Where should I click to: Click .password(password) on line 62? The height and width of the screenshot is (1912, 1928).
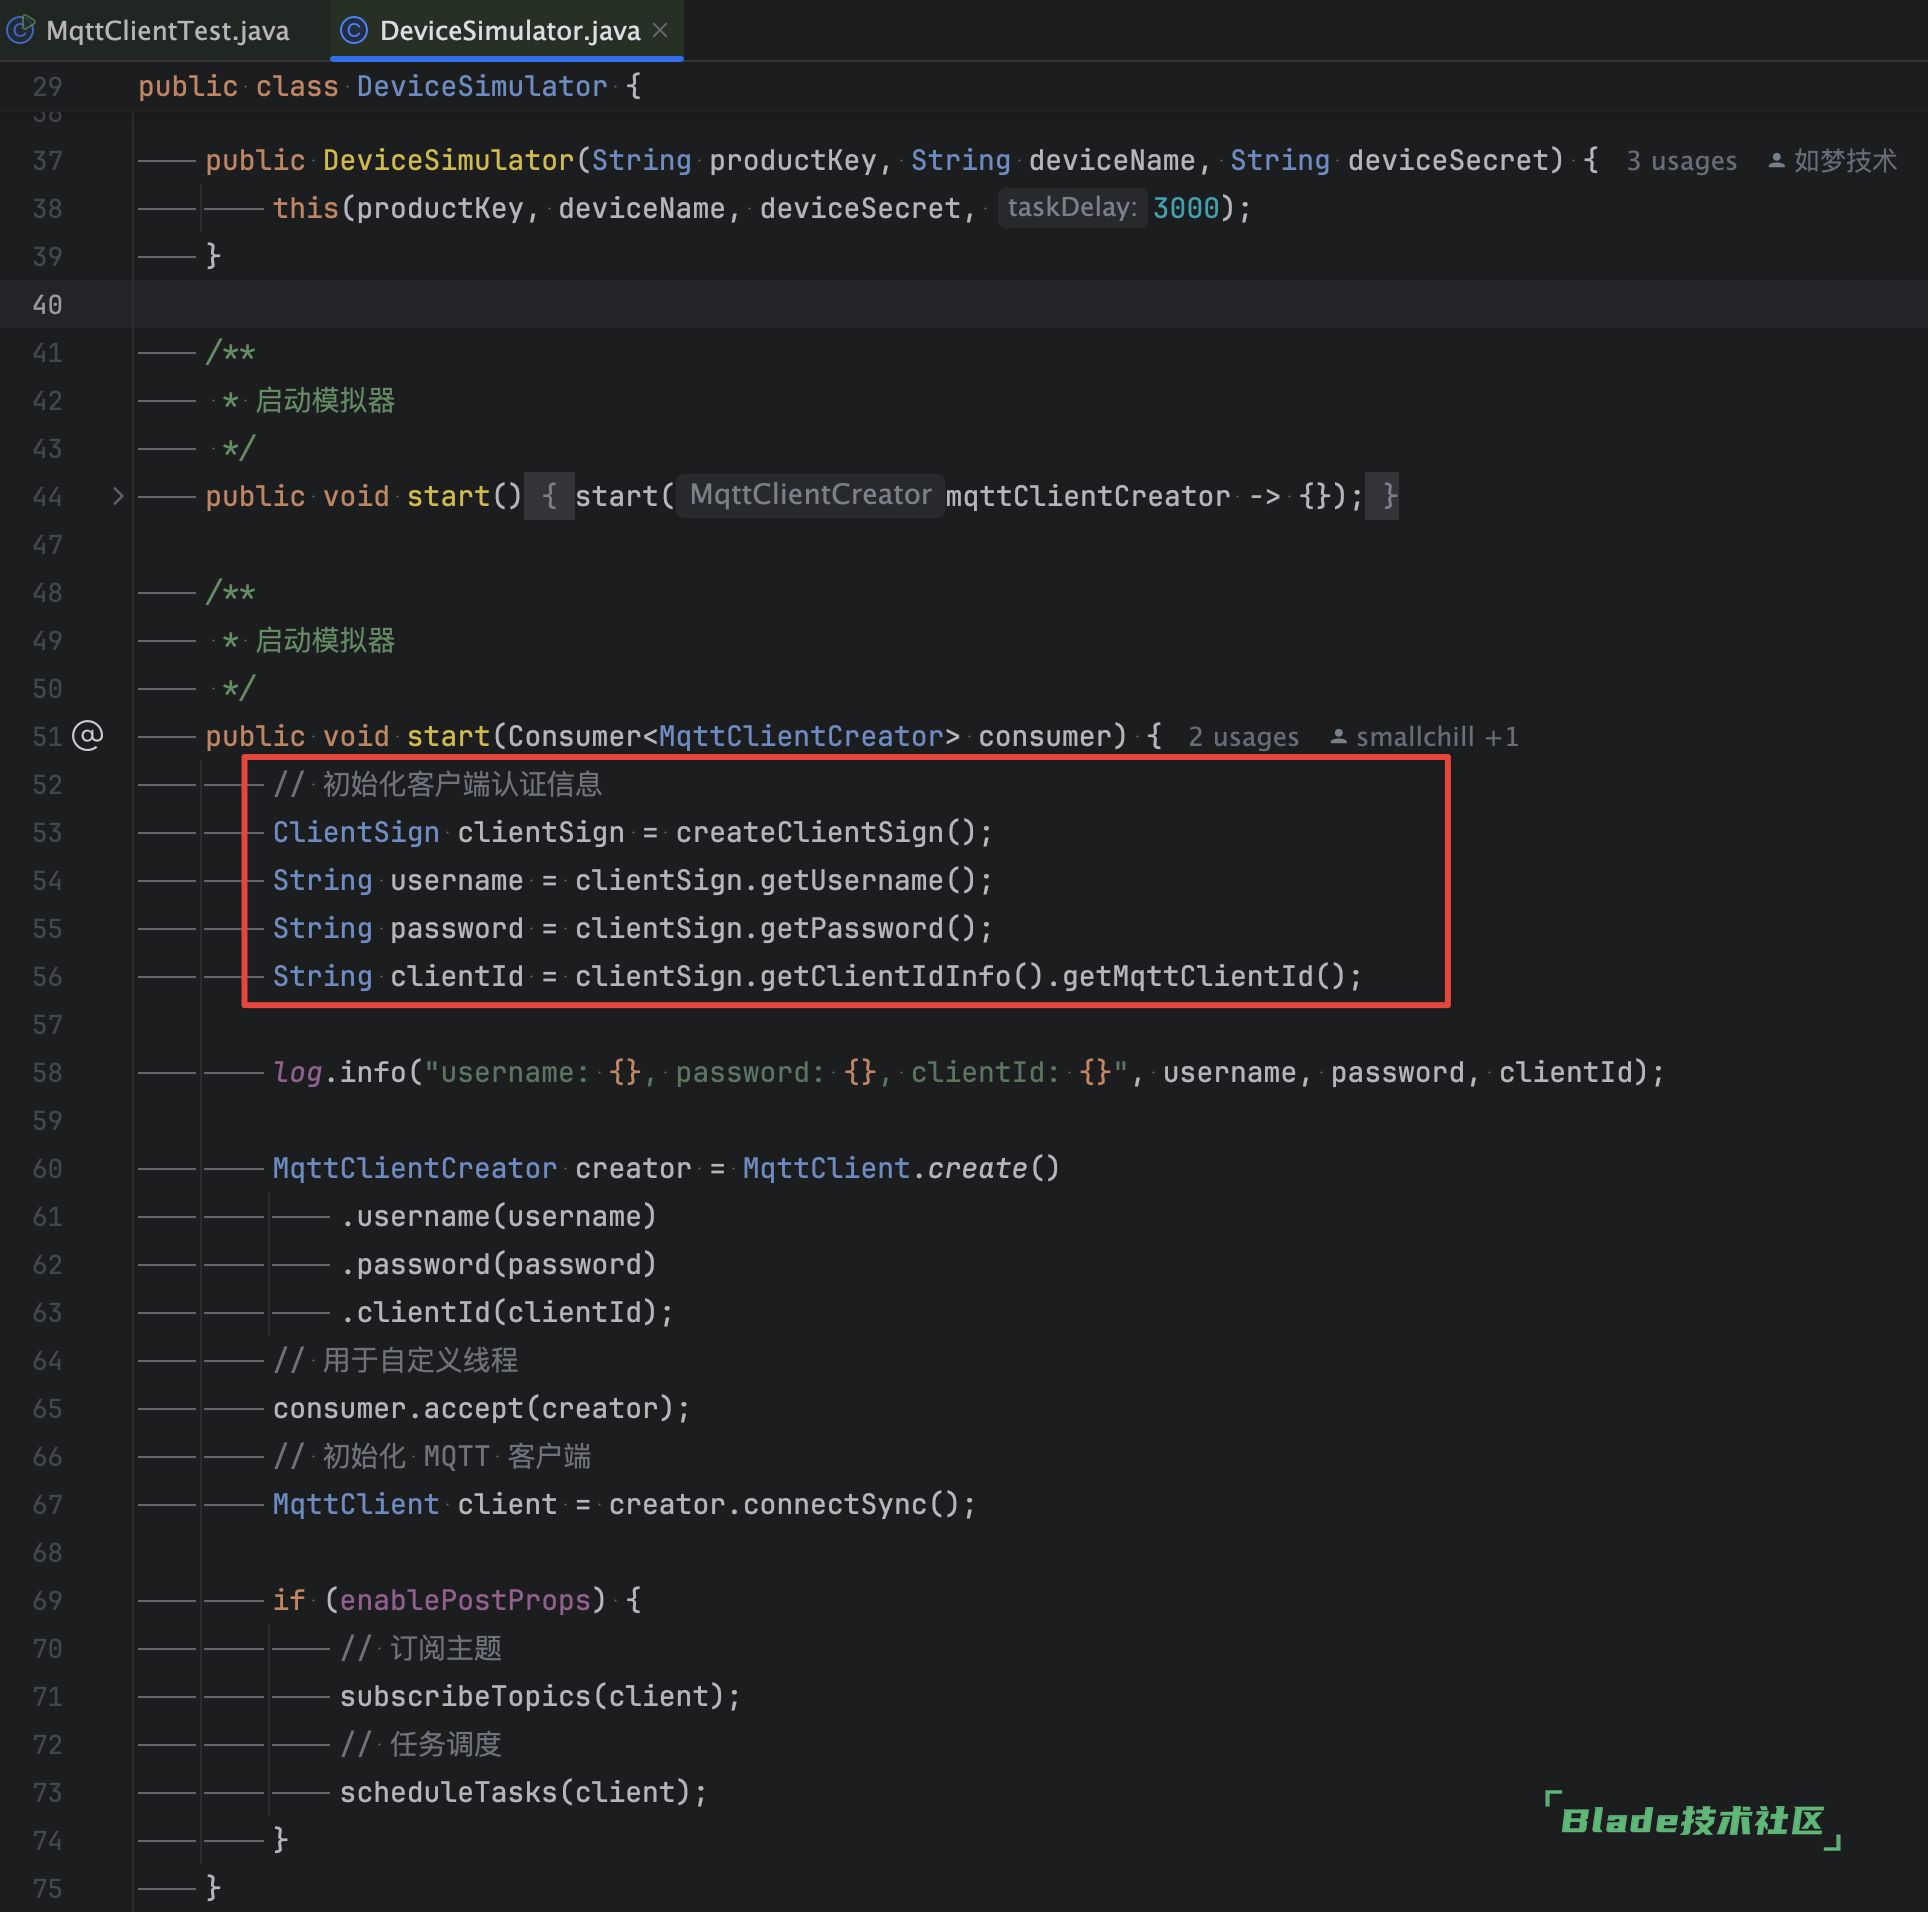pyautogui.click(x=498, y=1264)
